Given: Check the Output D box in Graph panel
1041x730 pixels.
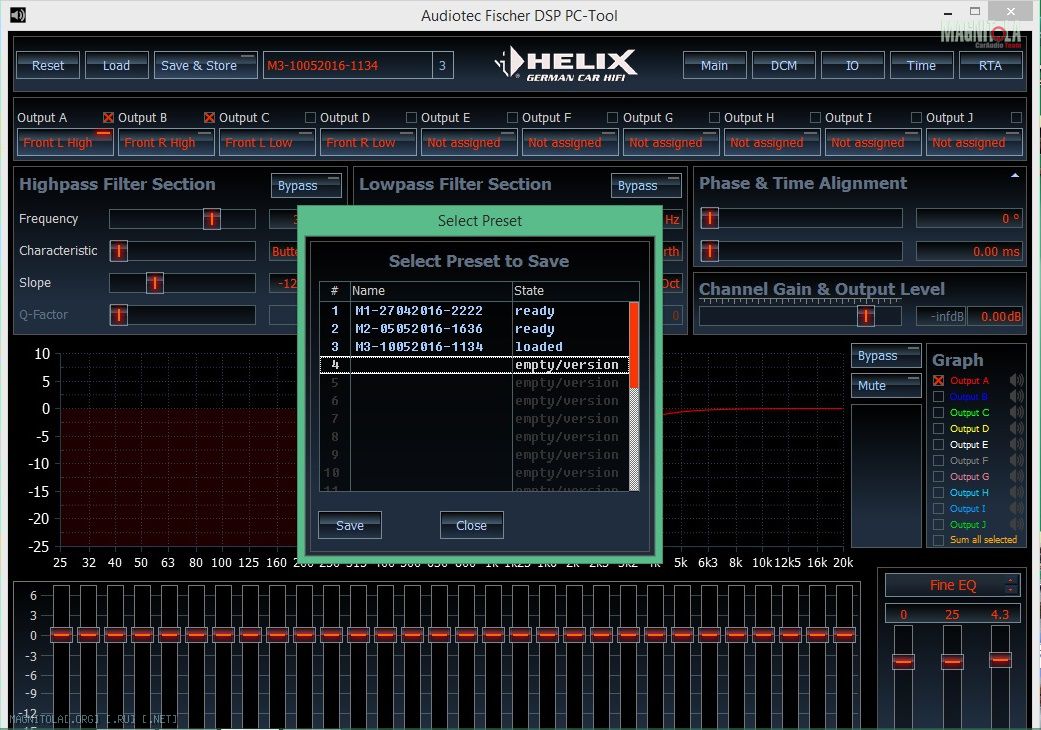Looking at the screenshot, I should click(938, 429).
